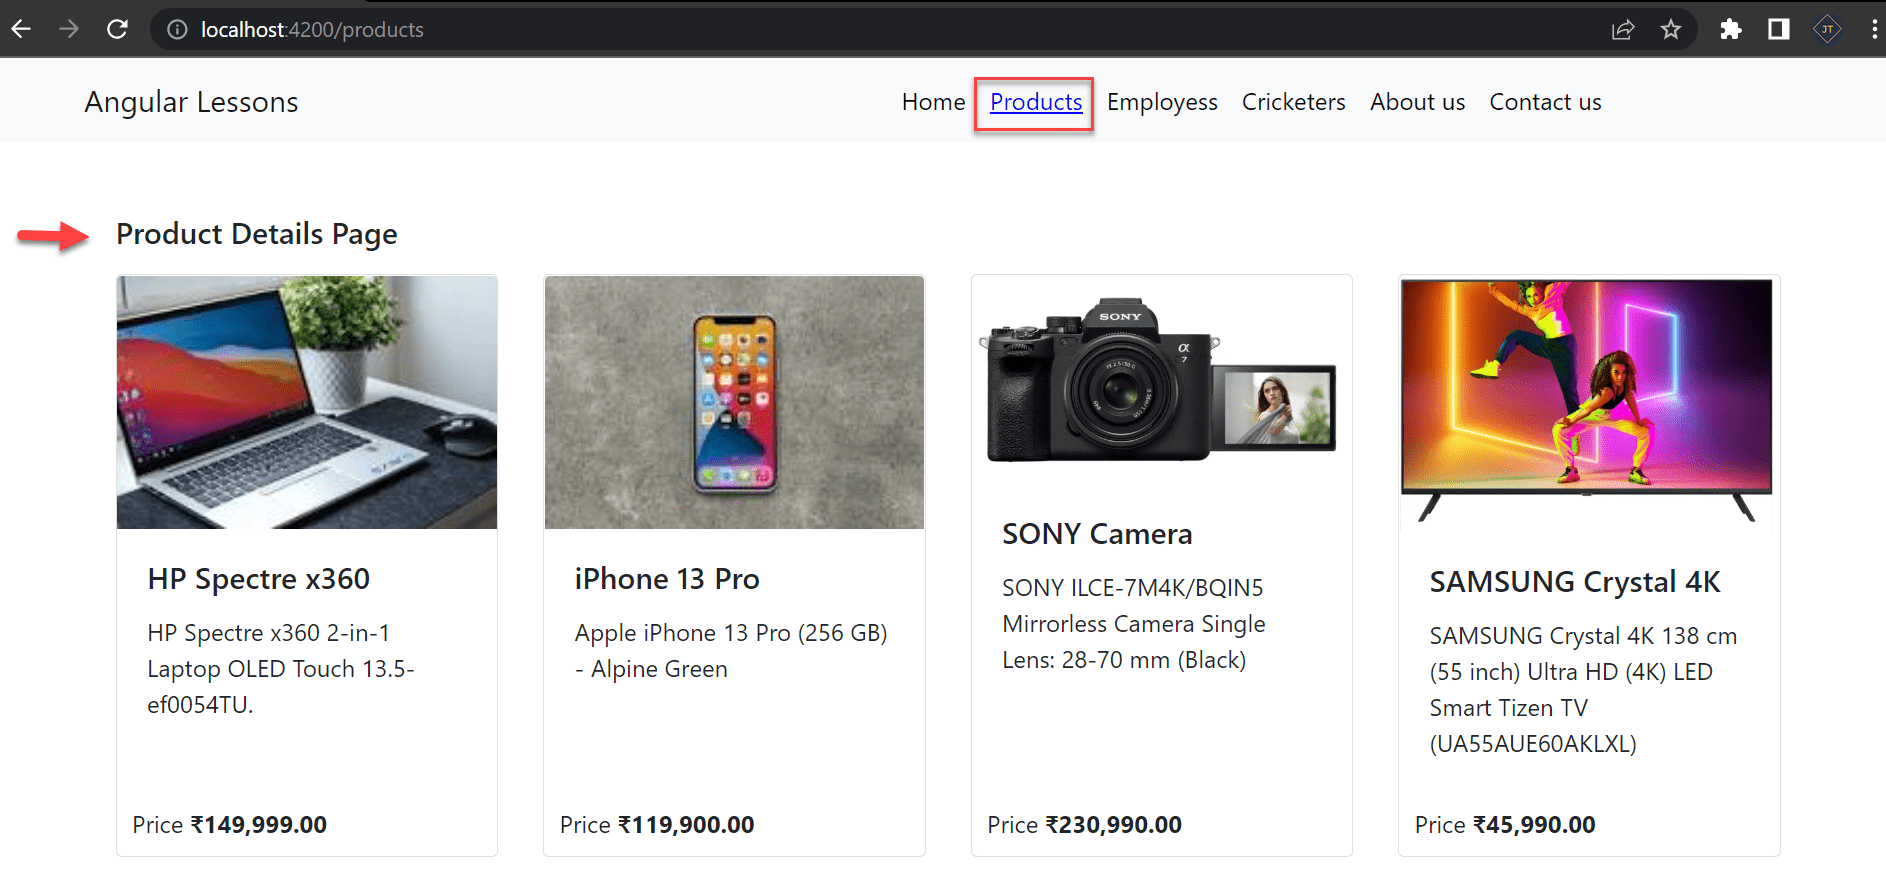Open the Extensions puzzle icon
The image size is (1886, 887).
pos(1731,30)
